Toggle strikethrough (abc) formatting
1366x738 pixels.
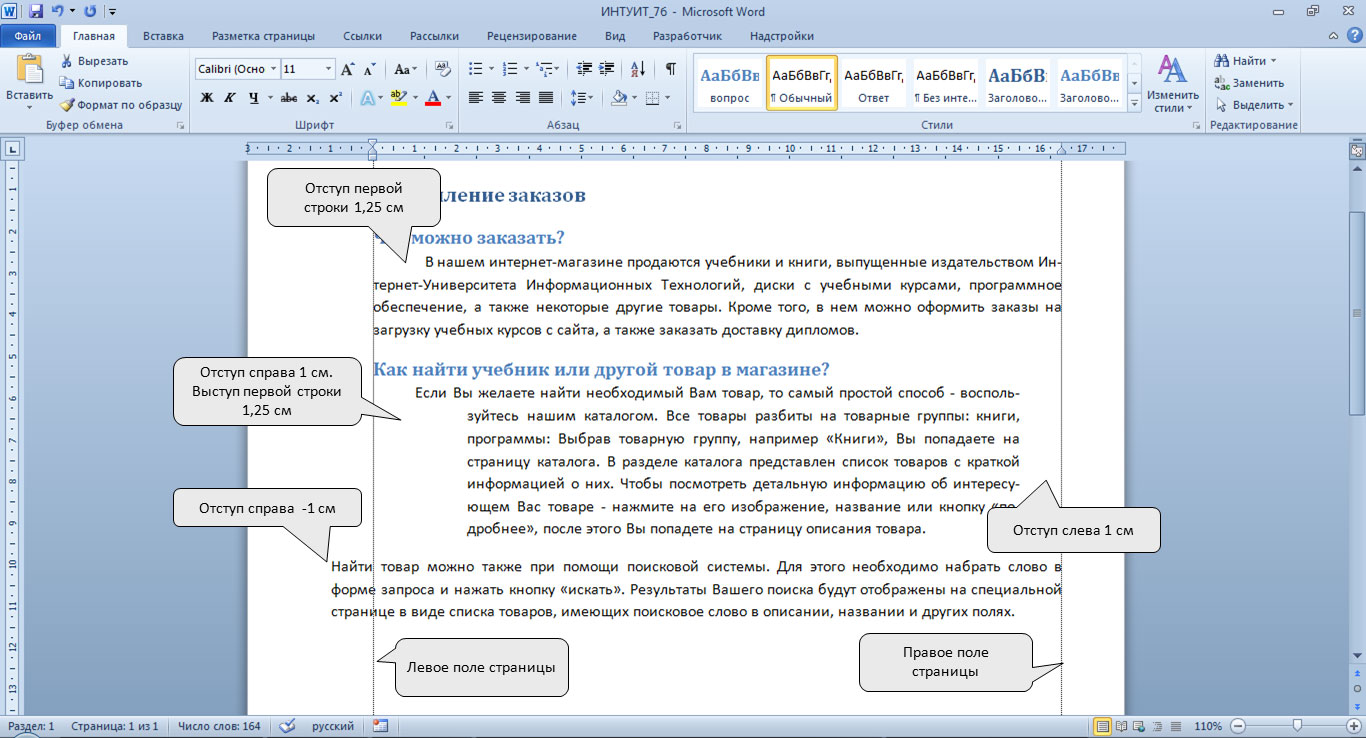point(289,98)
